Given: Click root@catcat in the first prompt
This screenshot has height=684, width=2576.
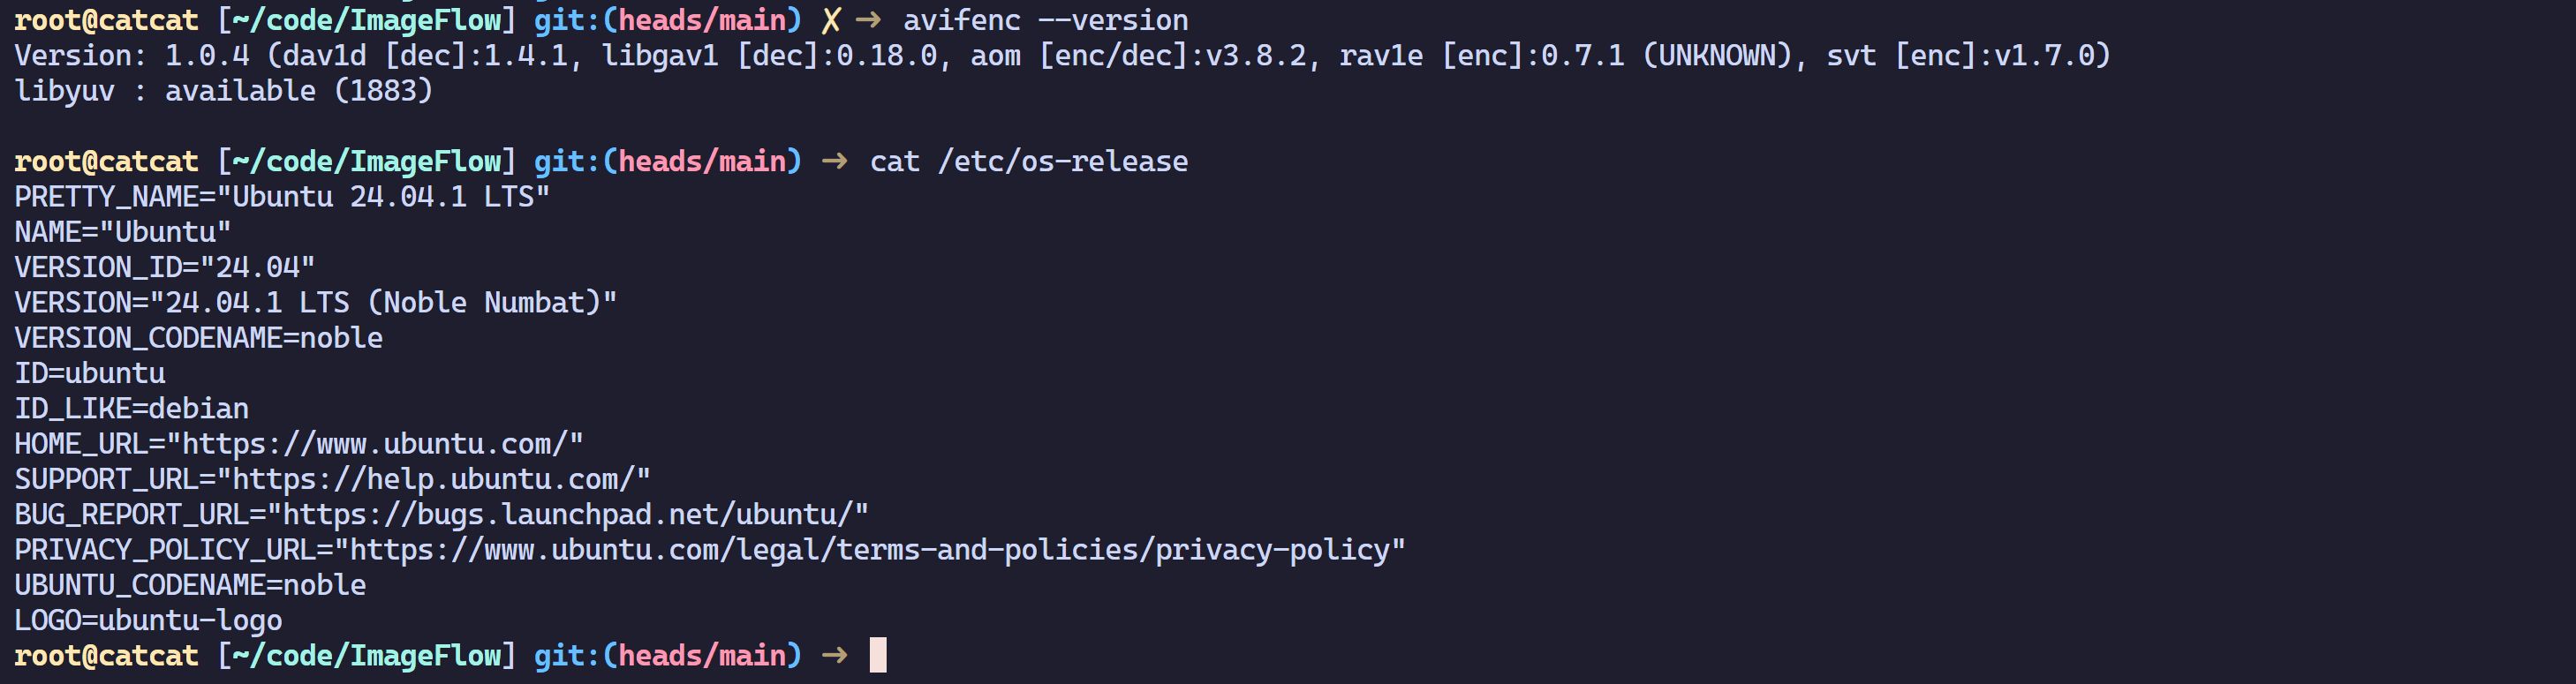Looking at the screenshot, I should point(106,20).
